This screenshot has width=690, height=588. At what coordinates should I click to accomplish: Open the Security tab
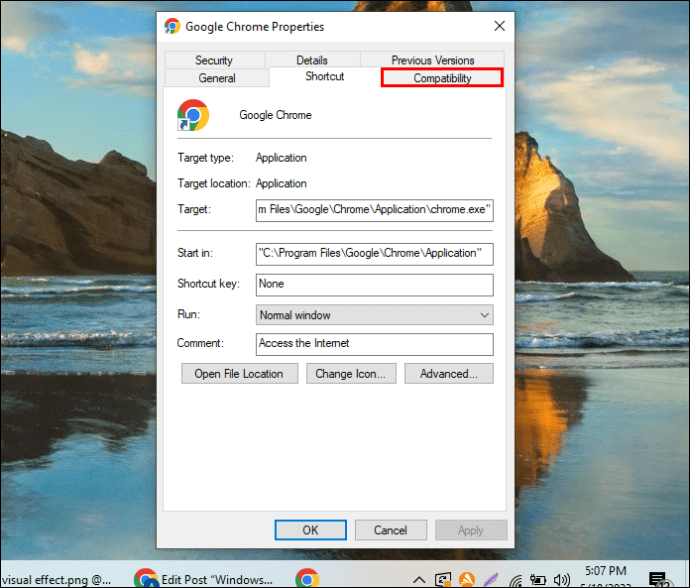pos(214,60)
